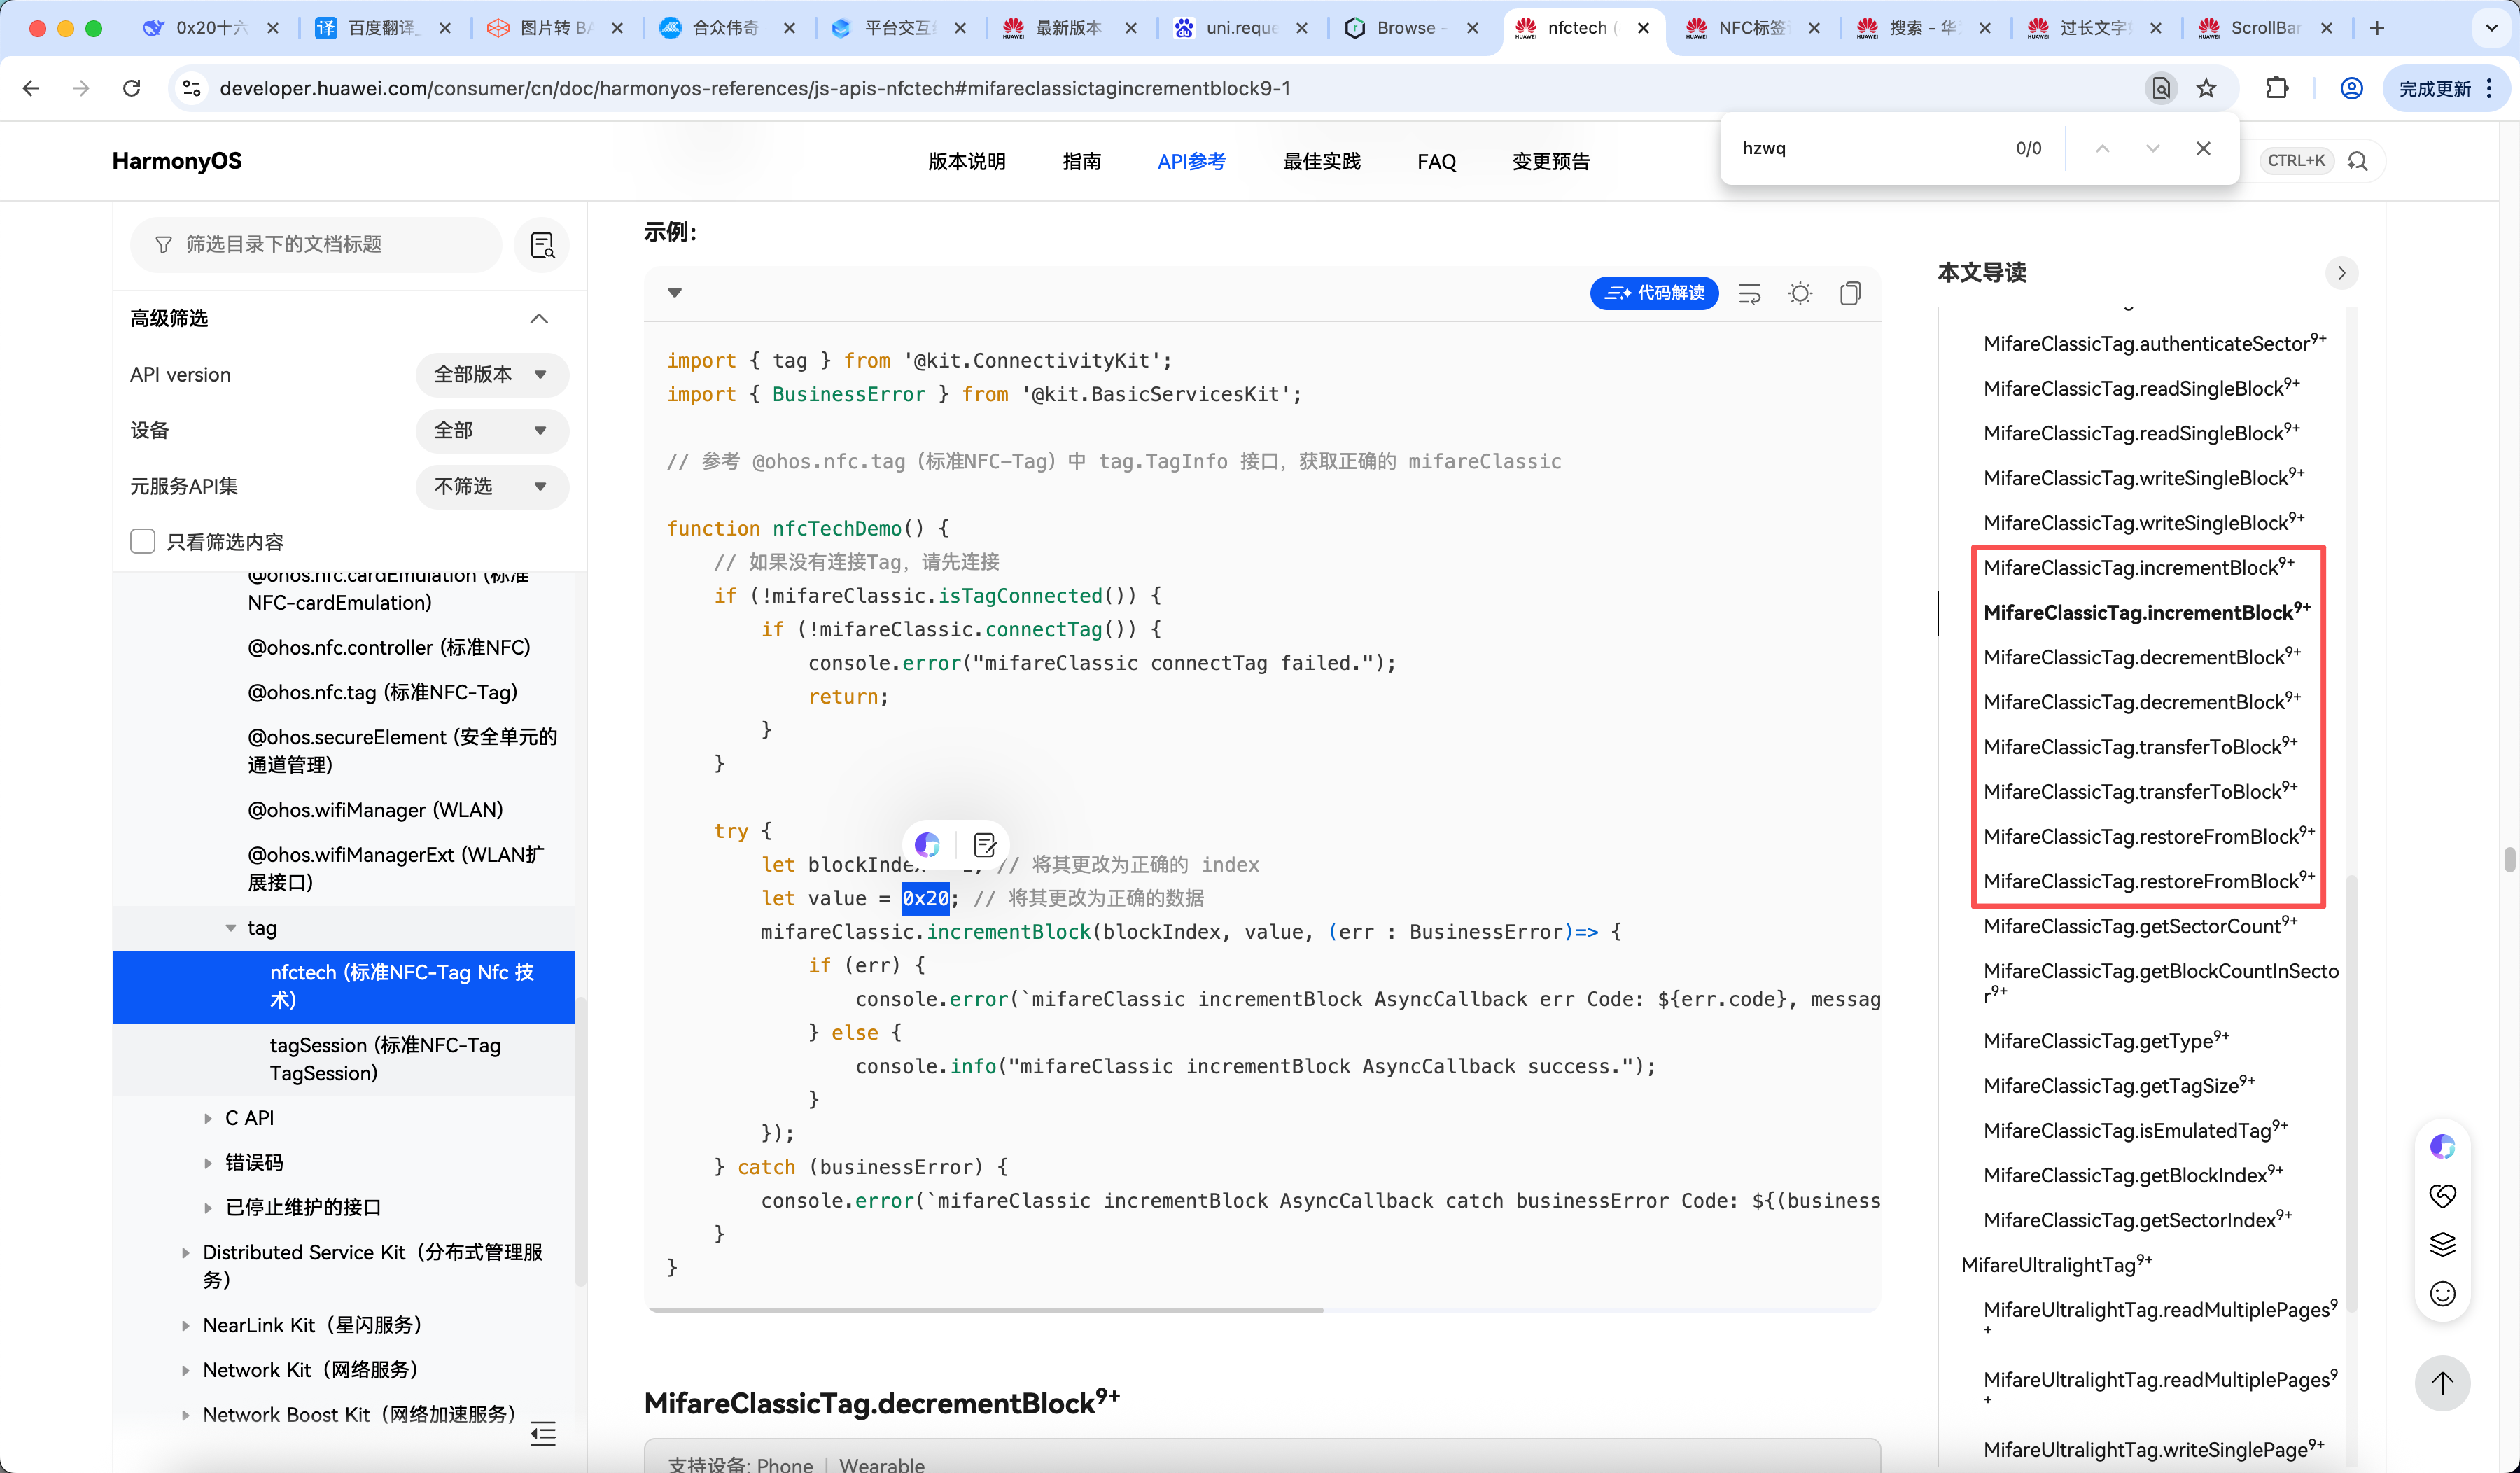Click the scroll-to-top arrow button

tap(2442, 1383)
